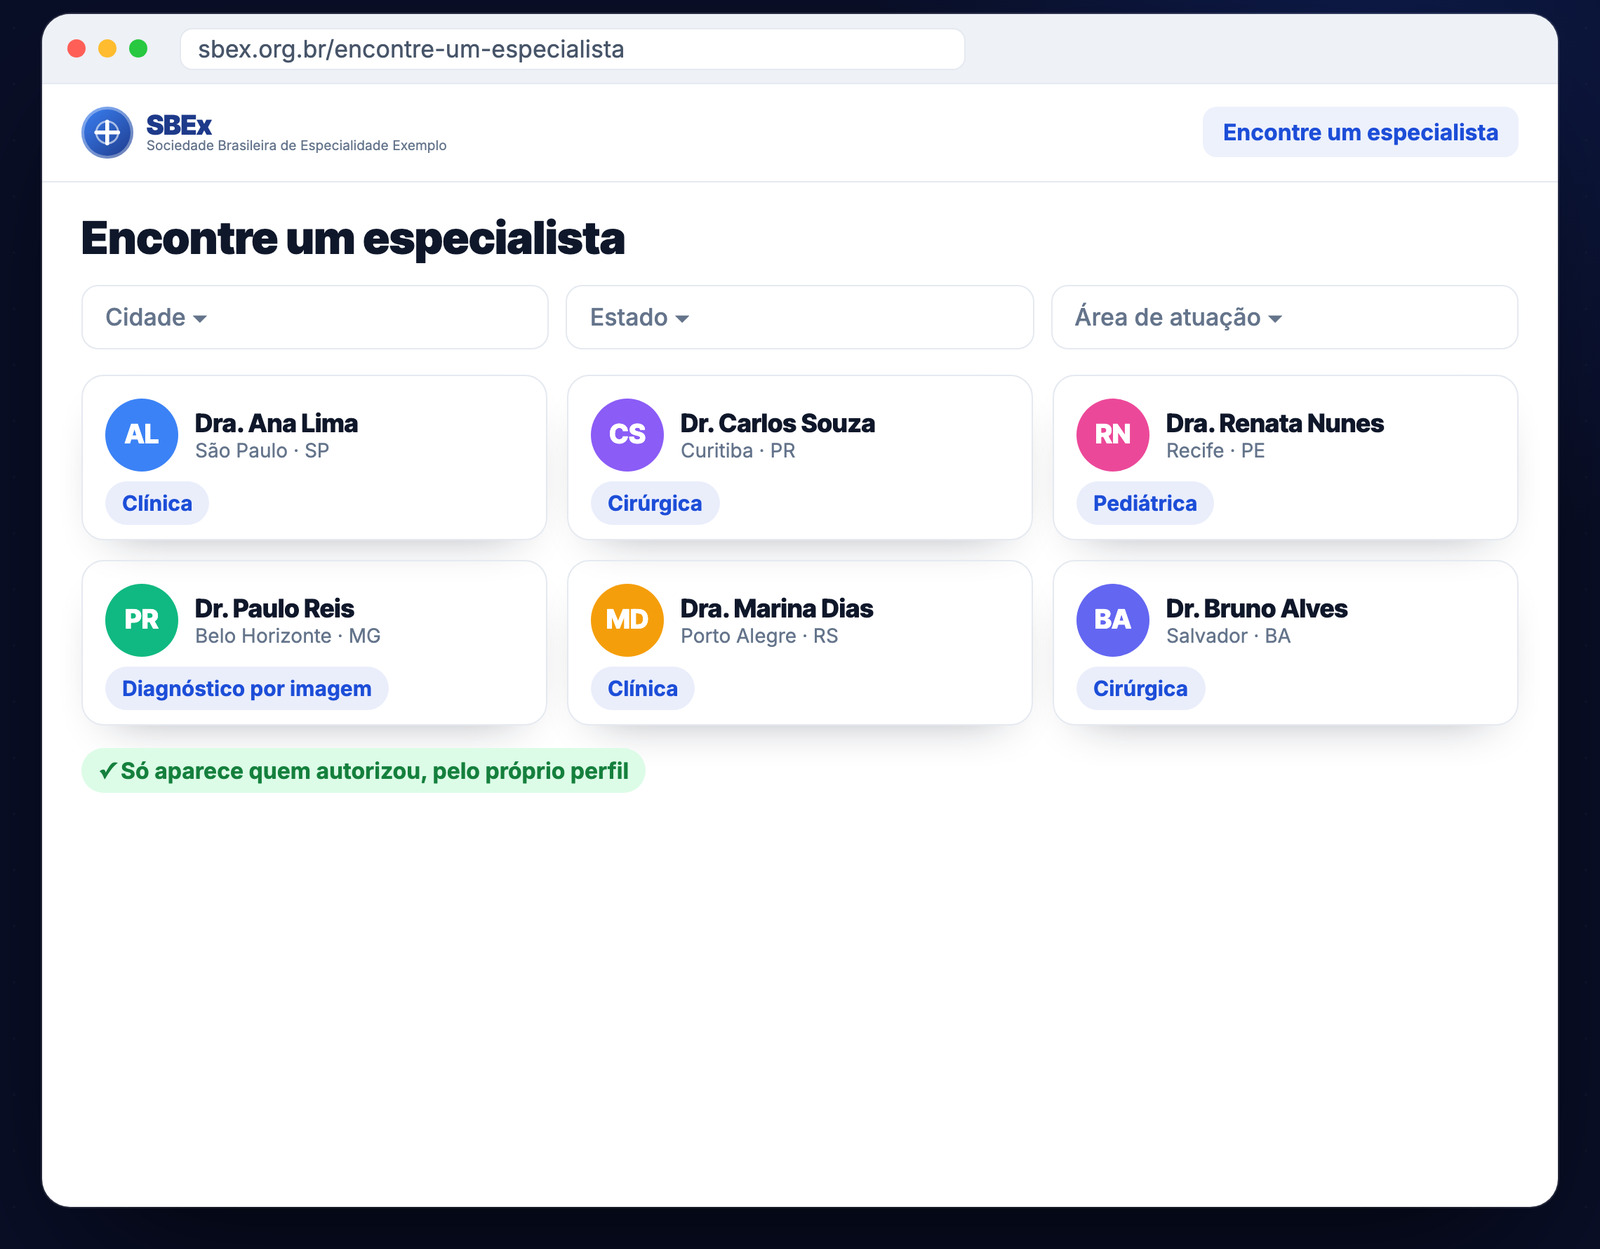Click the green maximize window button

click(x=138, y=48)
